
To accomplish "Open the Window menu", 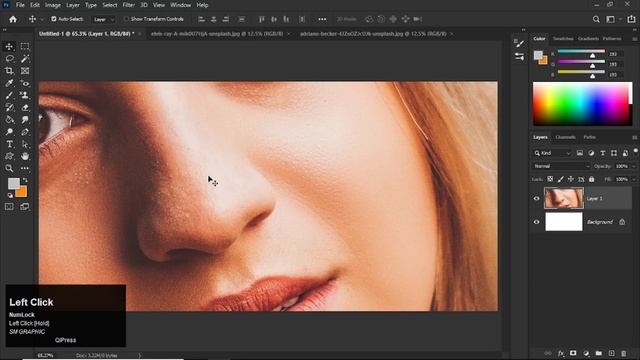I will [180, 5].
